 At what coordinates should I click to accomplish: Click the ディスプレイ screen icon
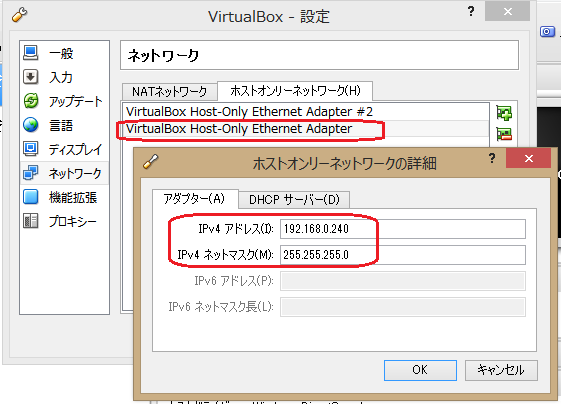(x=30, y=149)
